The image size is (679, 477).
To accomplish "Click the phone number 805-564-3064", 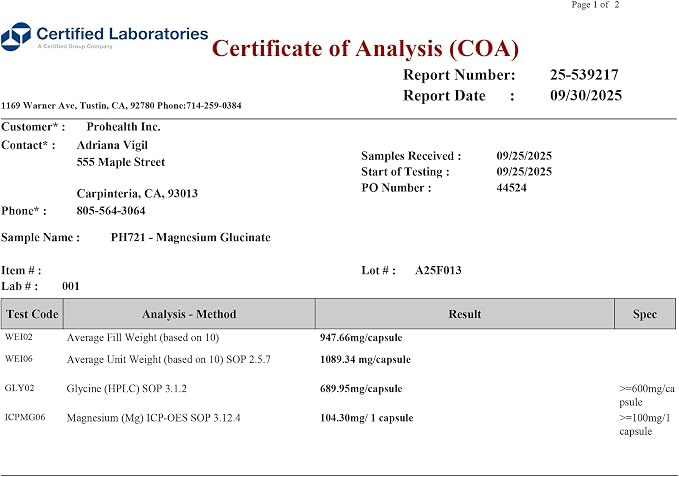I will [111, 211].
